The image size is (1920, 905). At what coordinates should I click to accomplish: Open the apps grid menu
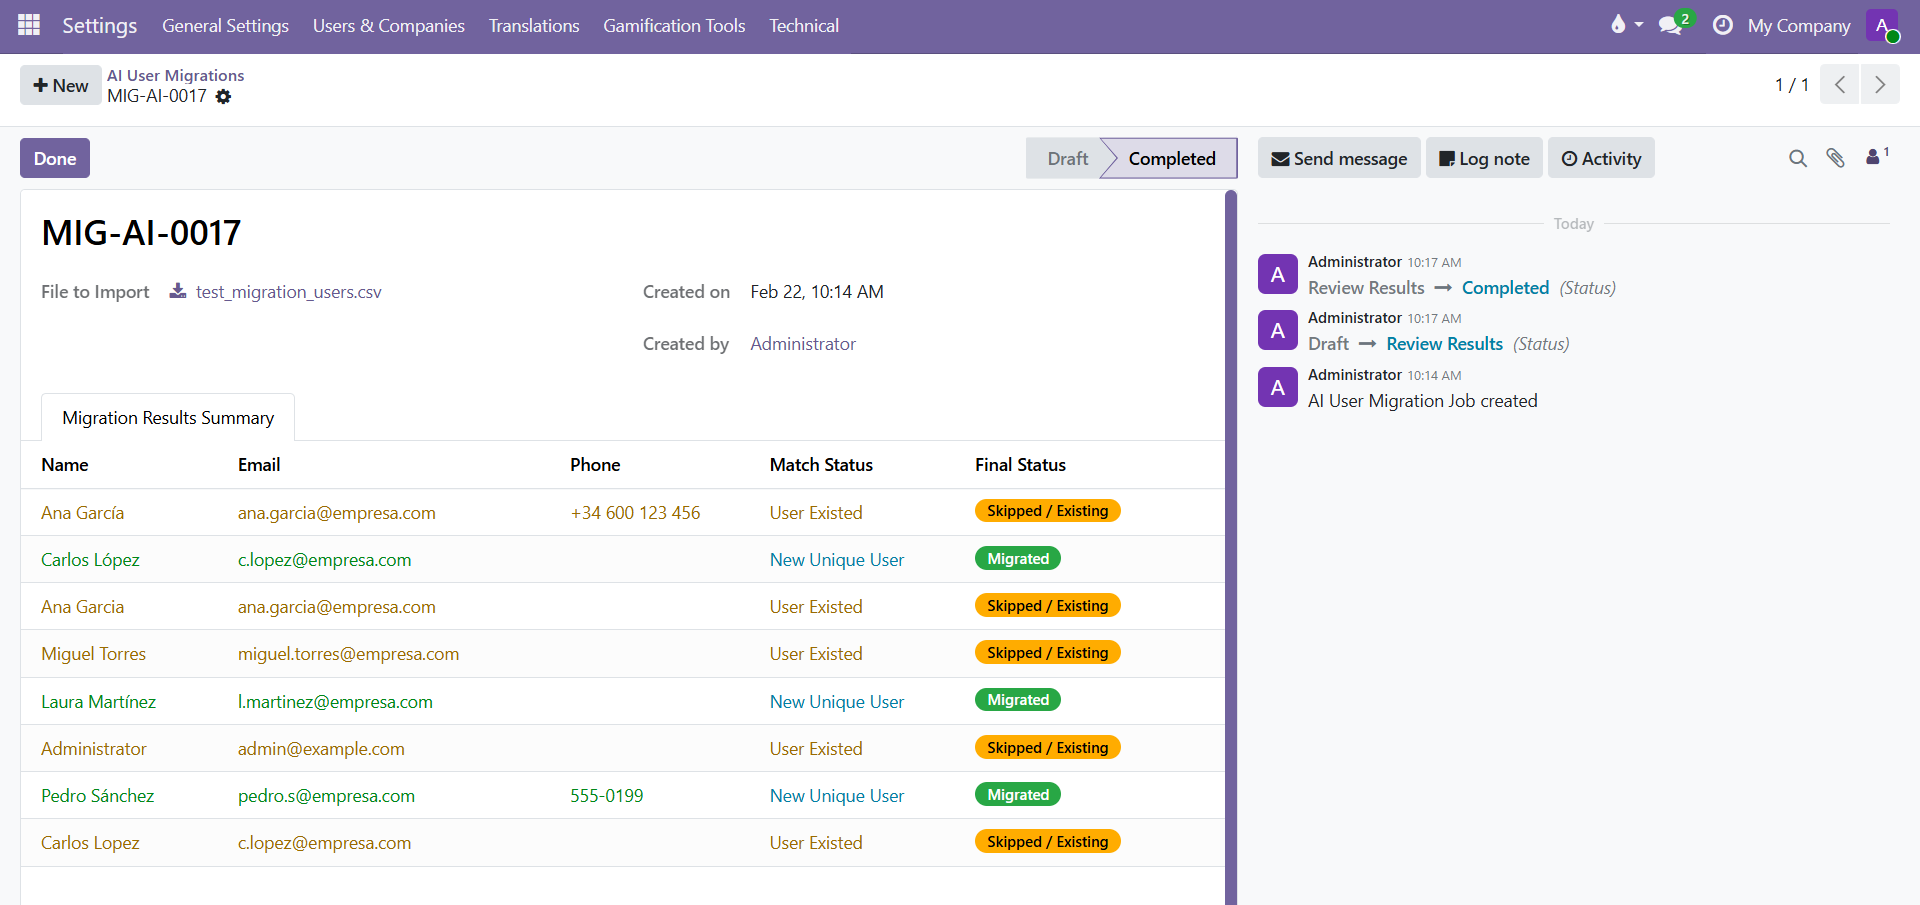[x=29, y=25]
